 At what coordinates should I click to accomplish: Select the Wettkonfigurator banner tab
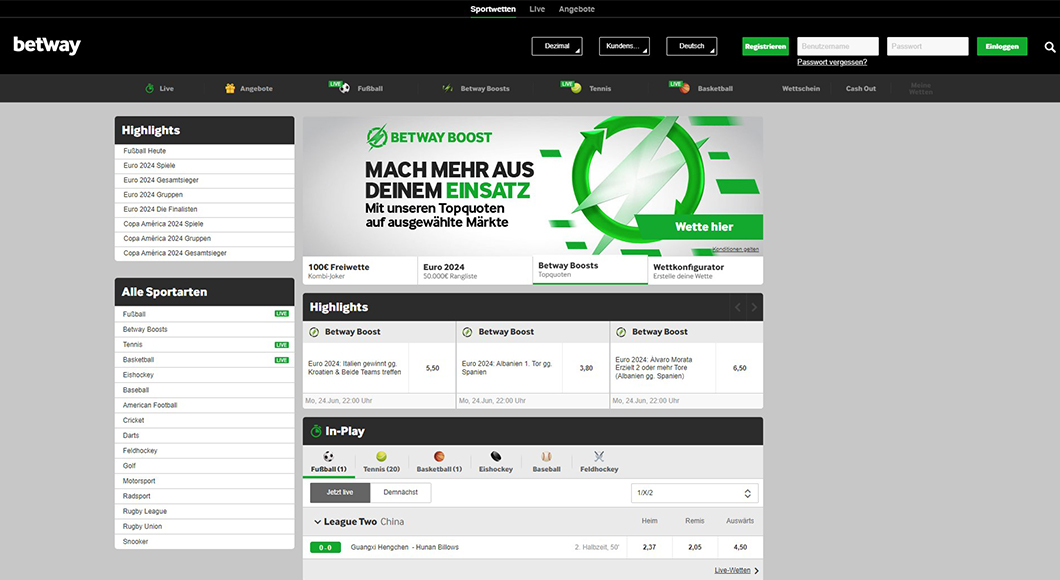(706, 270)
